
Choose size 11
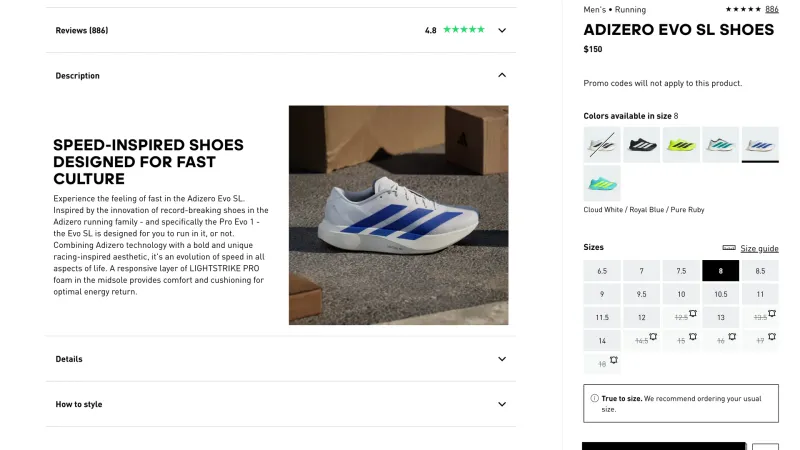(x=760, y=294)
